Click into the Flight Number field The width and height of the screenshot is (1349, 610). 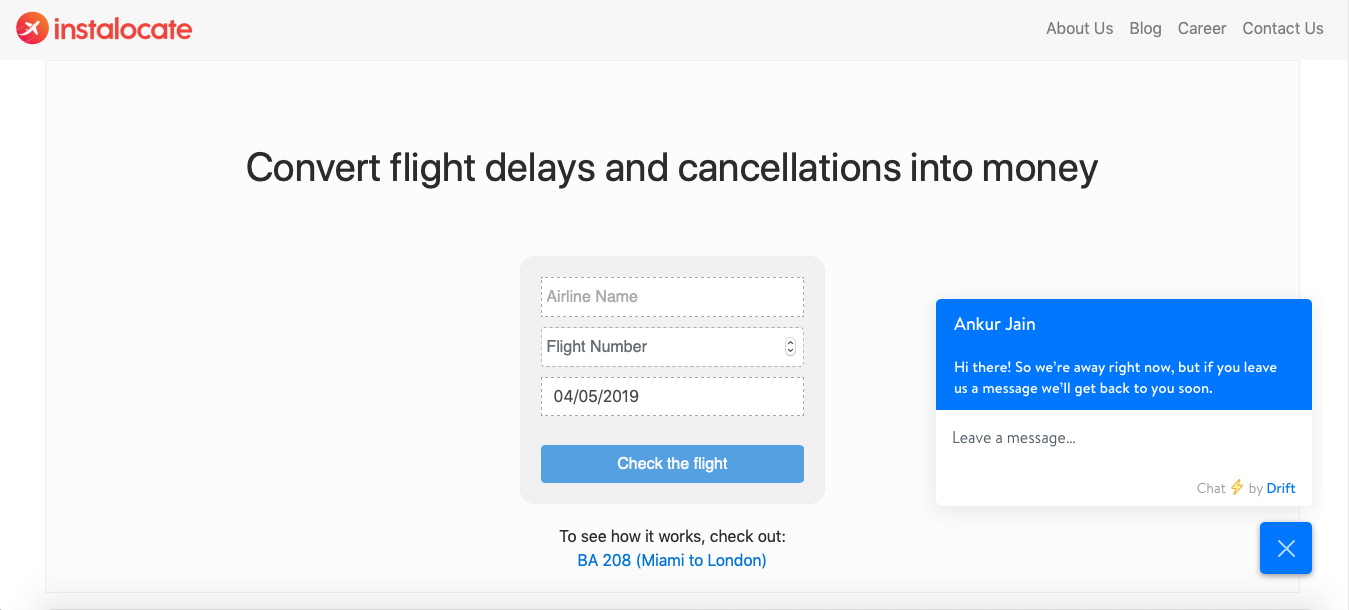(660, 347)
